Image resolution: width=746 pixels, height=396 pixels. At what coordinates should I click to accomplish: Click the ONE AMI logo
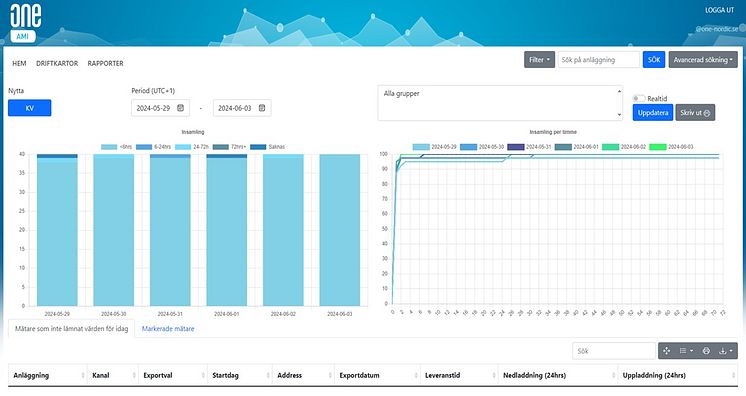[25, 23]
